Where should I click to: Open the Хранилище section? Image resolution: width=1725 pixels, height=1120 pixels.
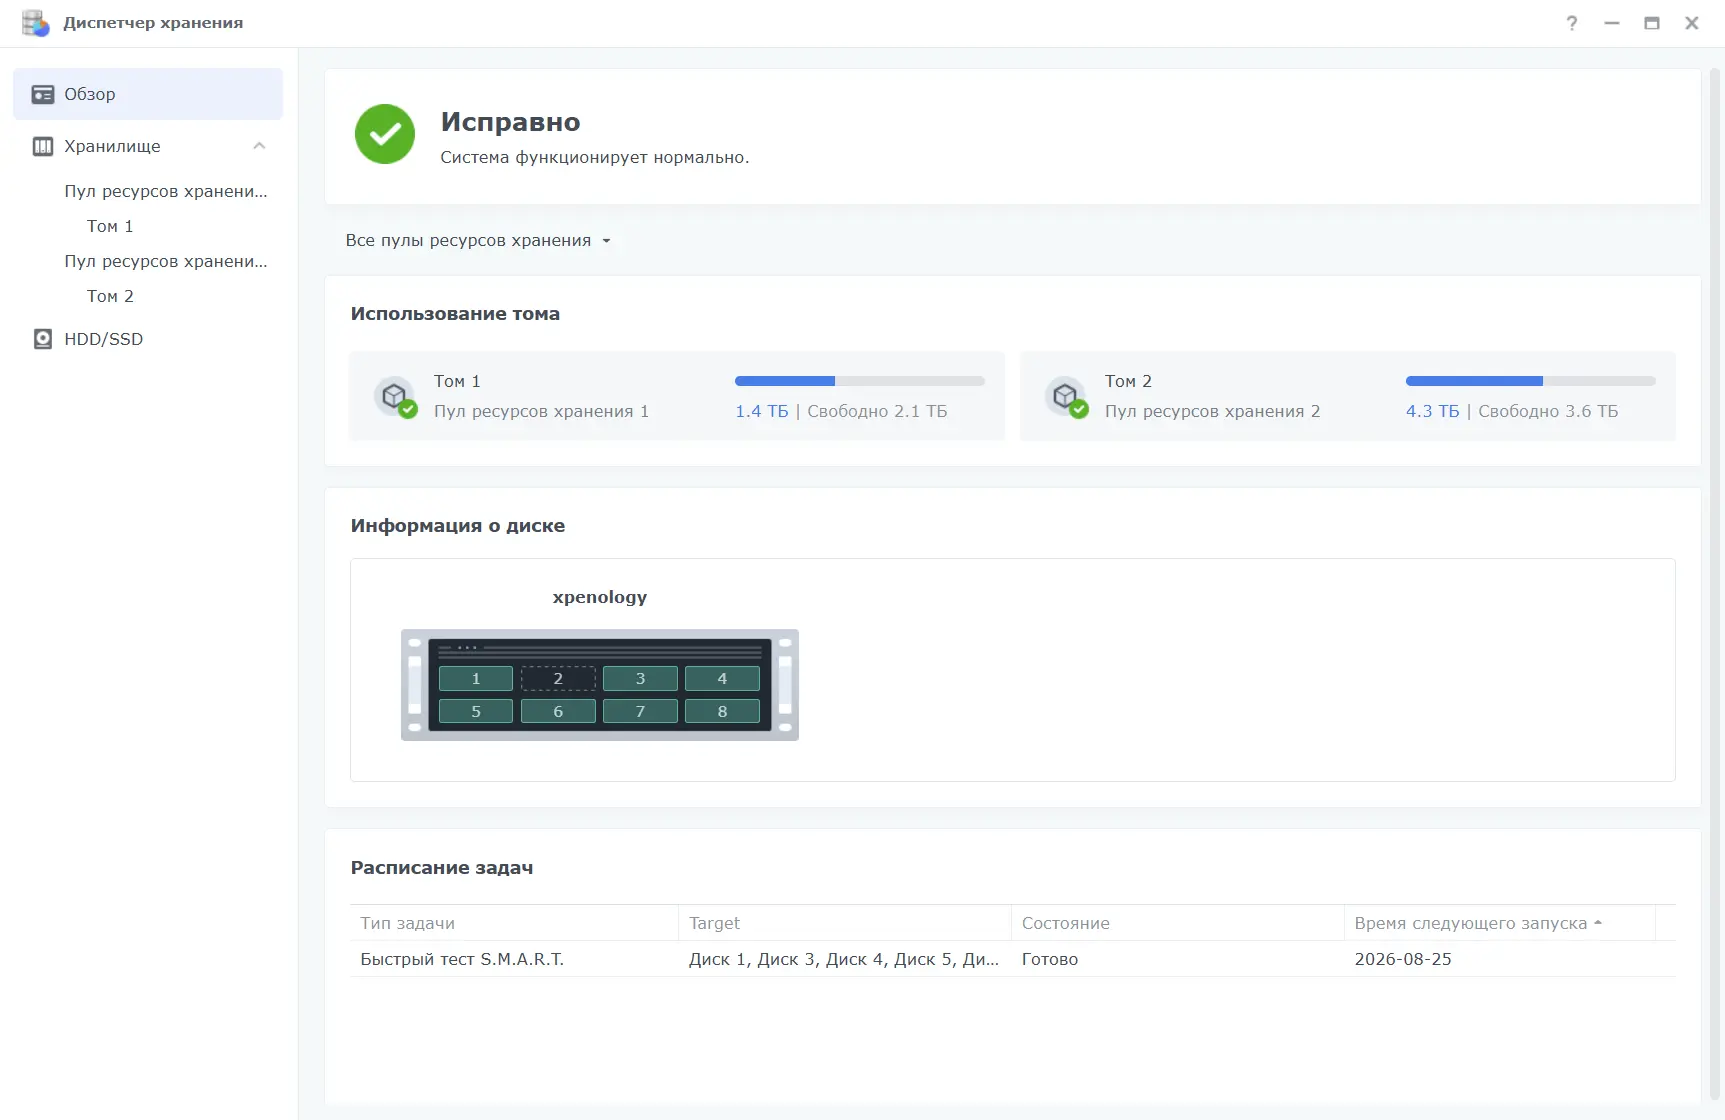(x=148, y=146)
